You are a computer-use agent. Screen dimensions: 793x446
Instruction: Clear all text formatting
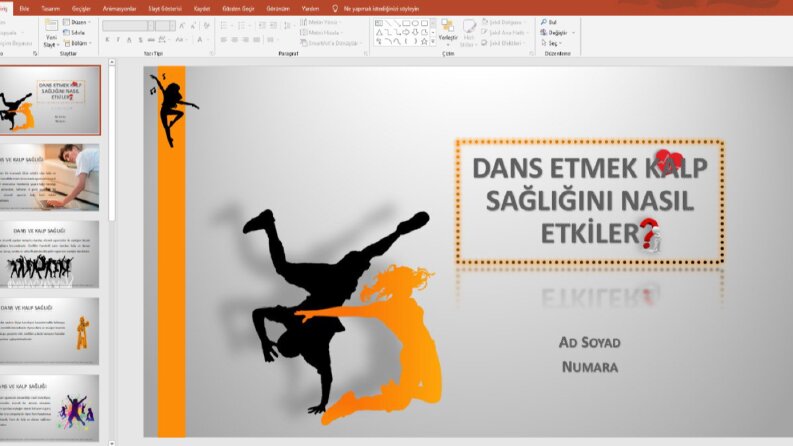coord(207,26)
